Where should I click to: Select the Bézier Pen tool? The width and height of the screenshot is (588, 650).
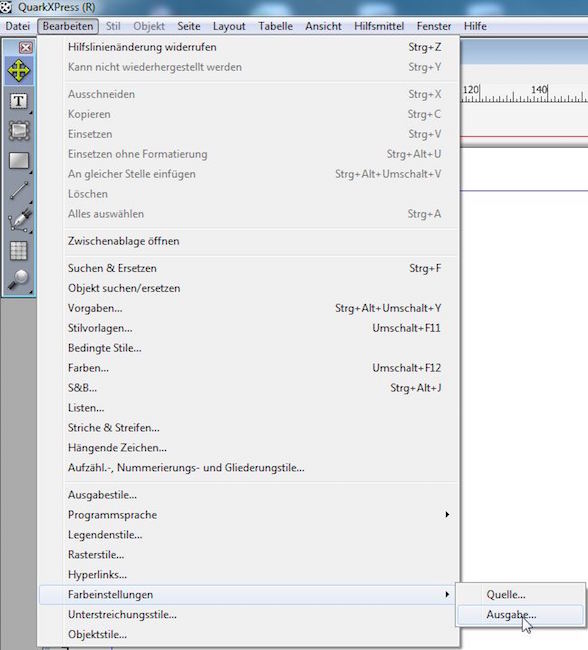[x=19, y=220]
